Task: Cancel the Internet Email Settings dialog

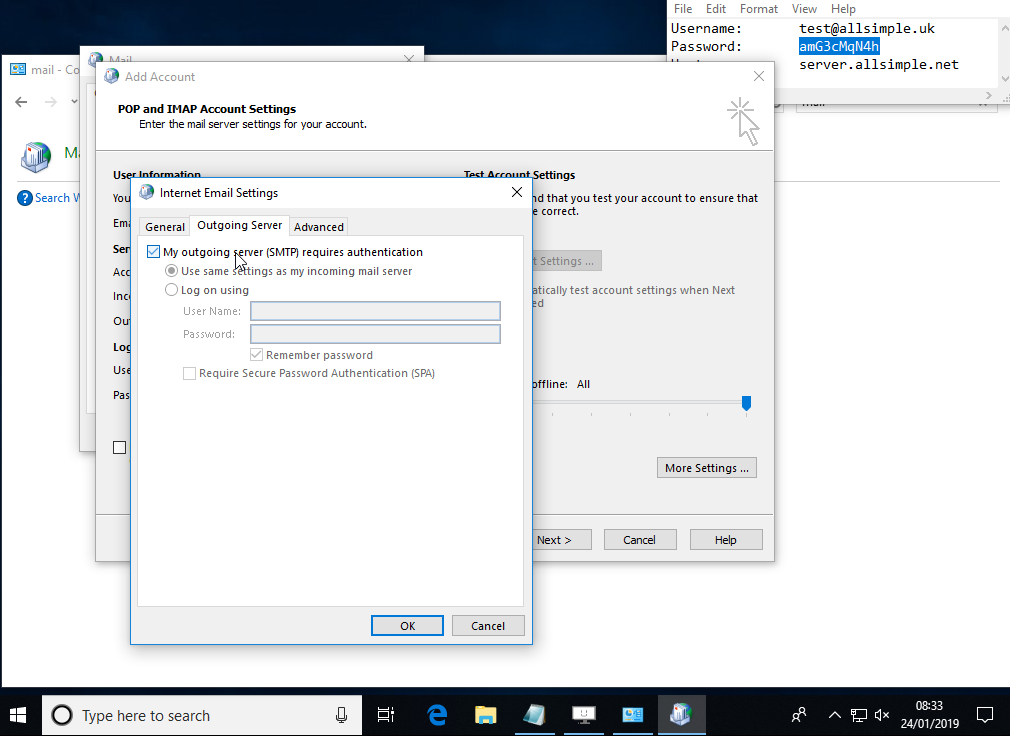Action: tap(488, 625)
